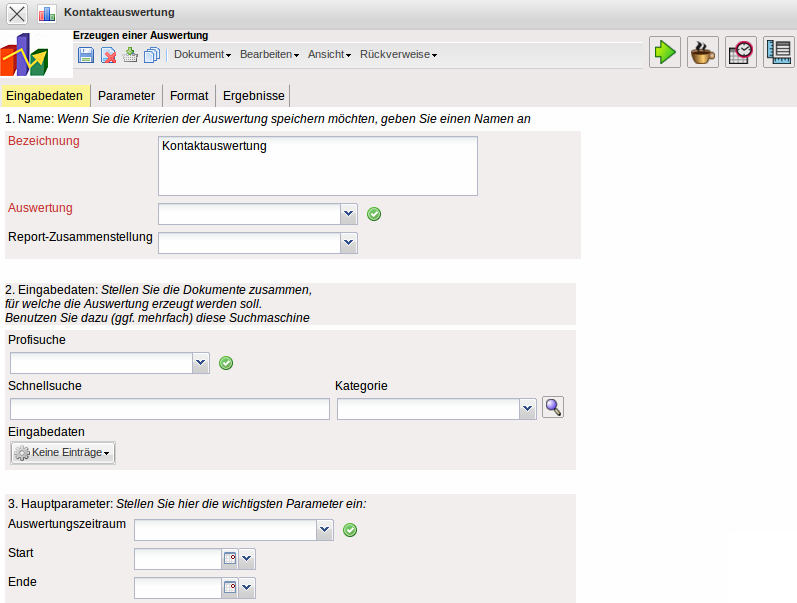This screenshot has width=797, height=603.
Task: Click into the Schnellsuche text field
Action: pos(169,409)
